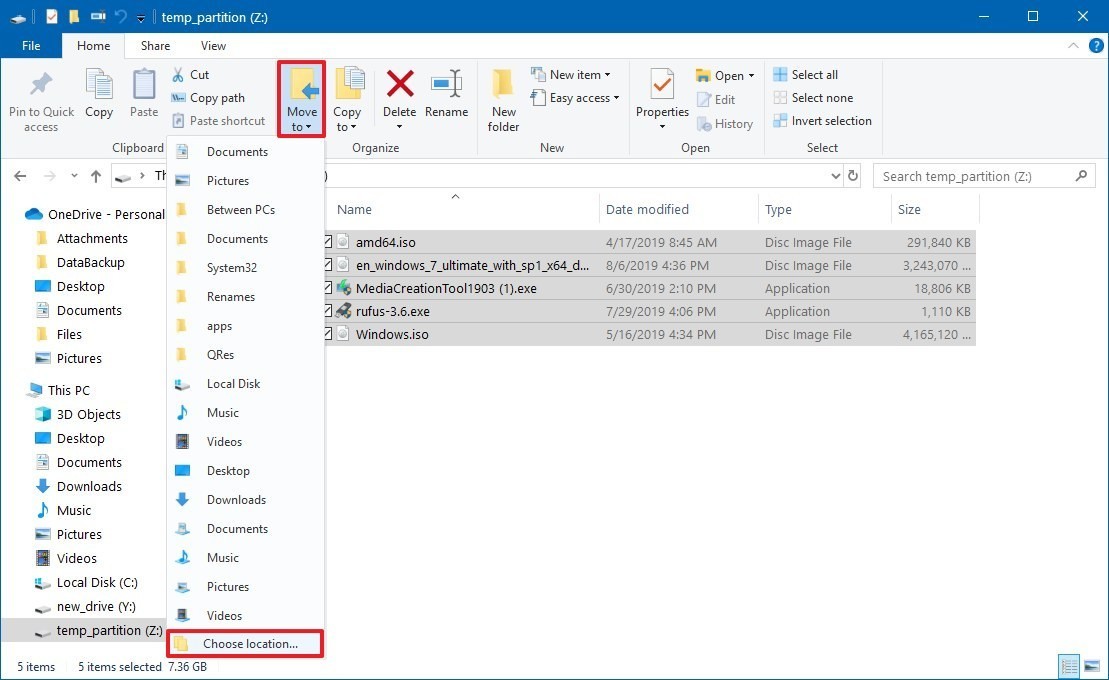Click Choose location... at menu bottom
1109x680 pixels.
point(249,644)
